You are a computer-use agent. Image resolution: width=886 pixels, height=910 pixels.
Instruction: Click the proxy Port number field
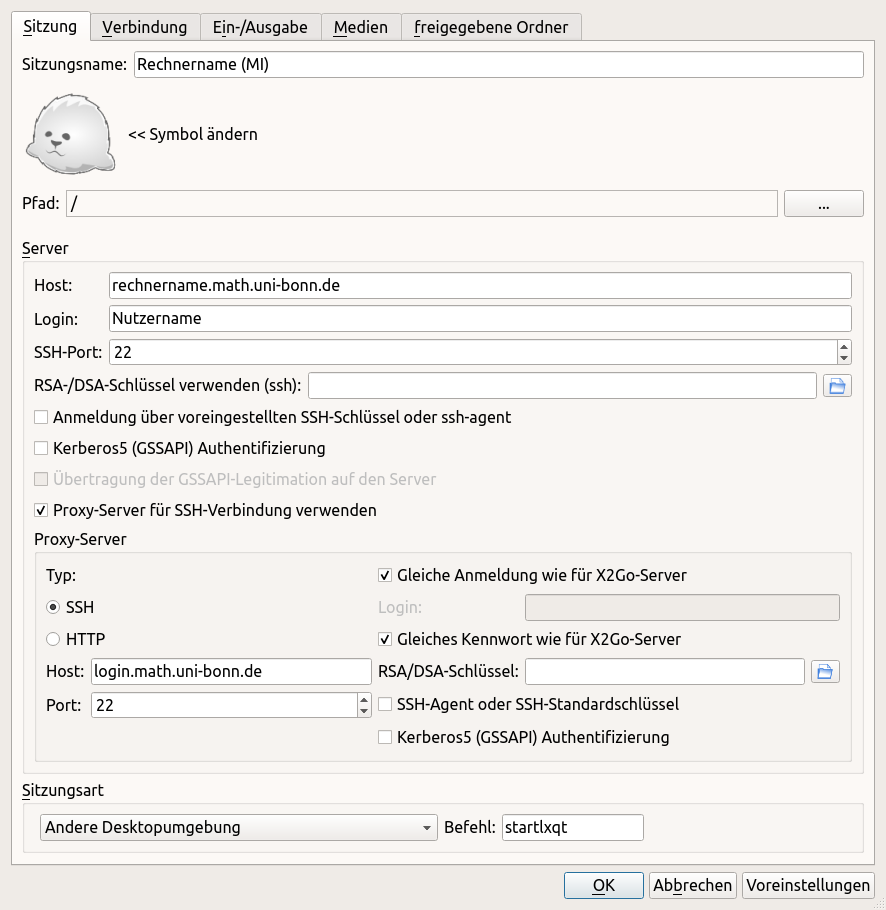click(225, 705)
